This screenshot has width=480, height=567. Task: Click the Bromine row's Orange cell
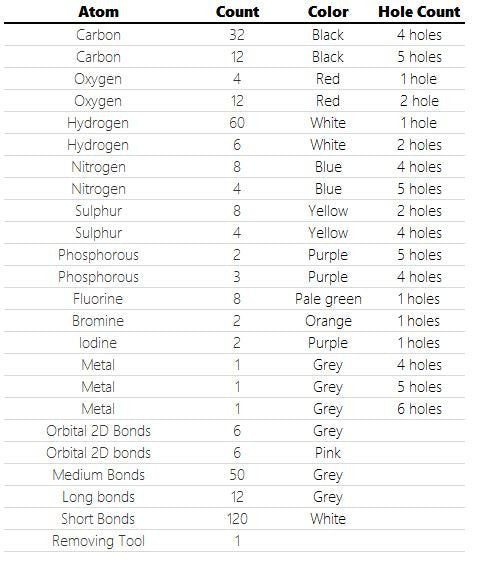[x=328, y=321]
